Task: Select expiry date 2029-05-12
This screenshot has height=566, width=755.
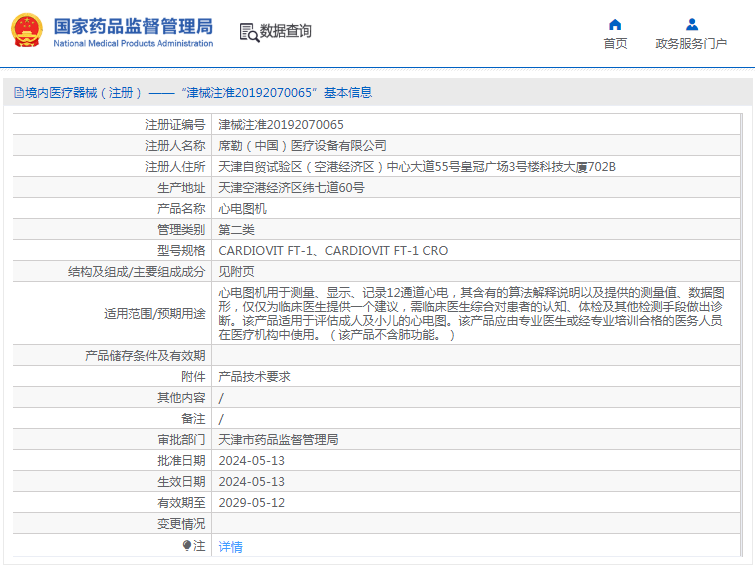Action: 252,503
